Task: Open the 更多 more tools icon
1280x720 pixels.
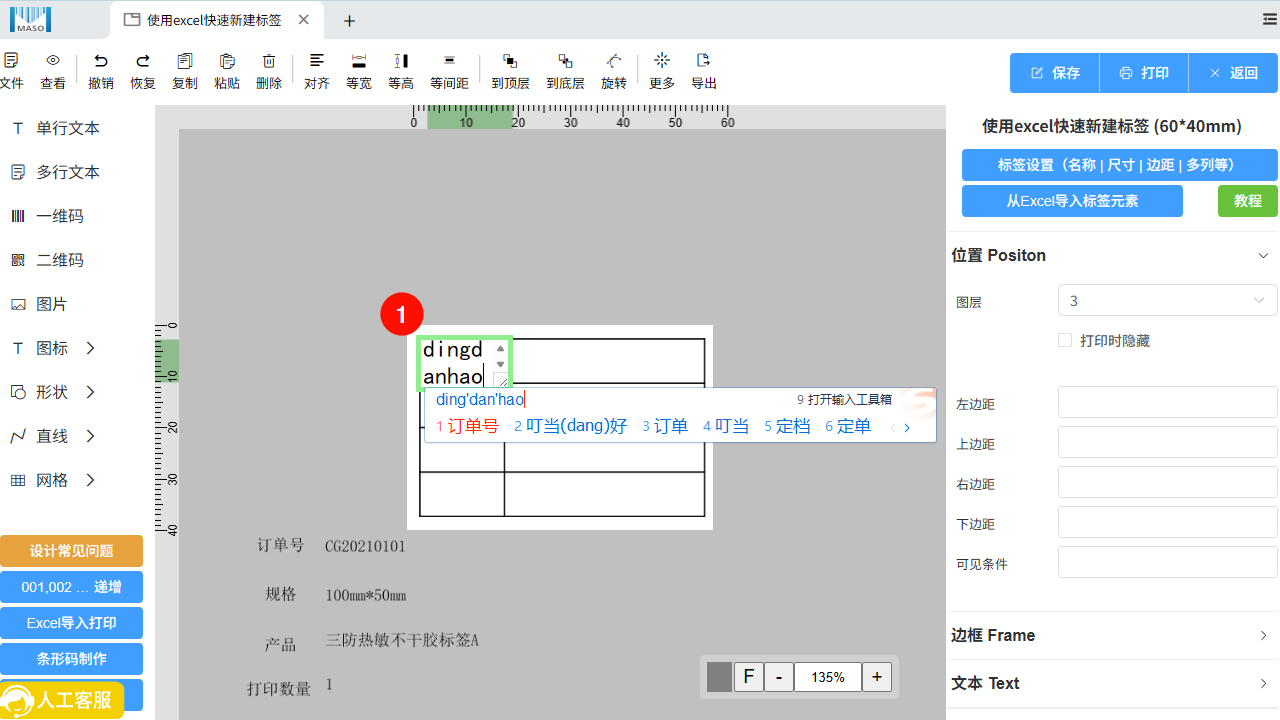Action: tap(662, 61)
